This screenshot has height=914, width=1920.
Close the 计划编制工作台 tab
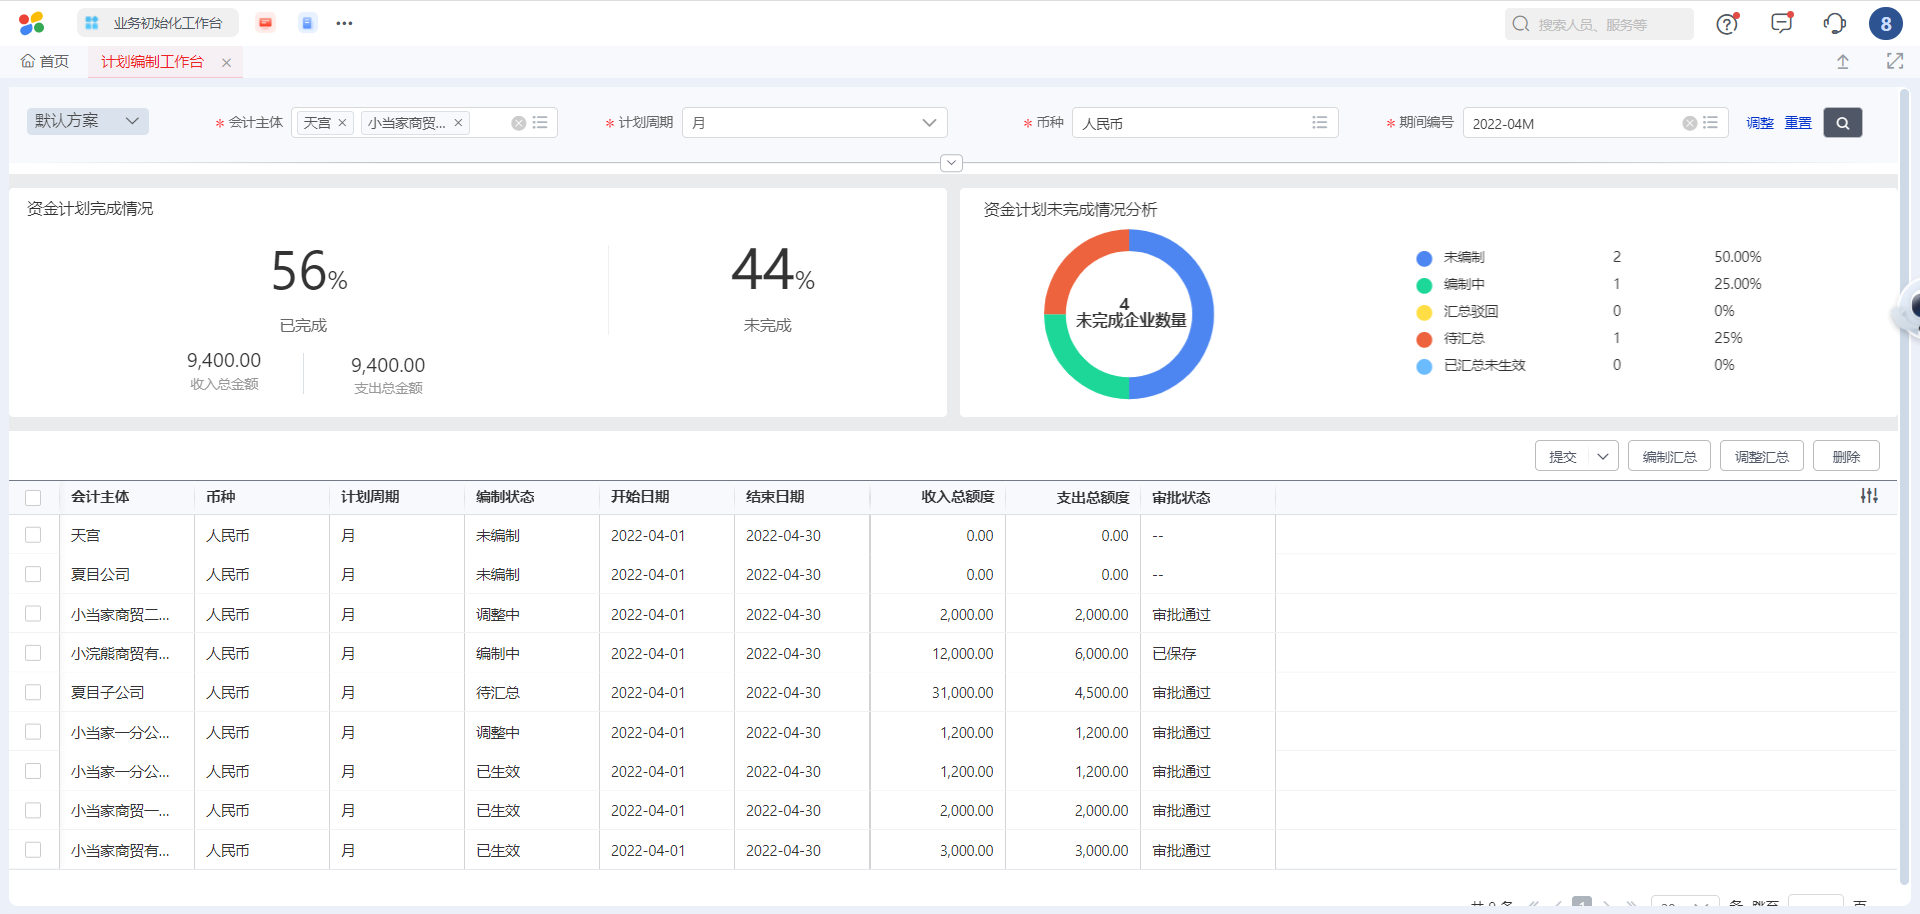(227, 62)
